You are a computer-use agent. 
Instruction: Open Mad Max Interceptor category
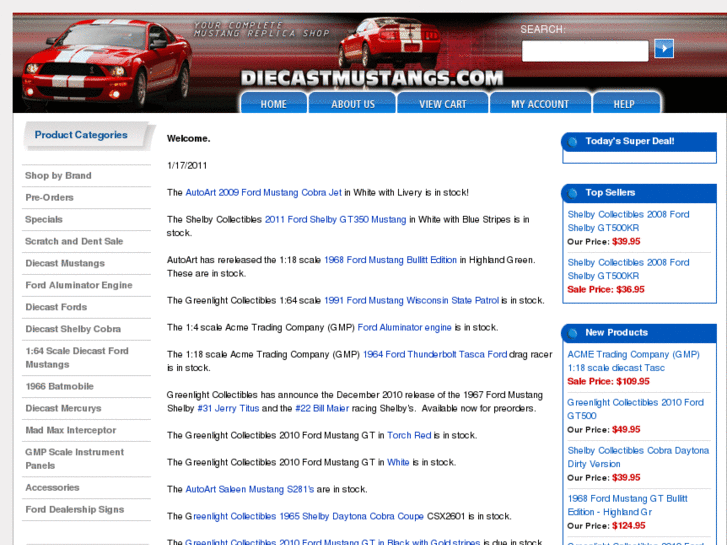(70, 430)
